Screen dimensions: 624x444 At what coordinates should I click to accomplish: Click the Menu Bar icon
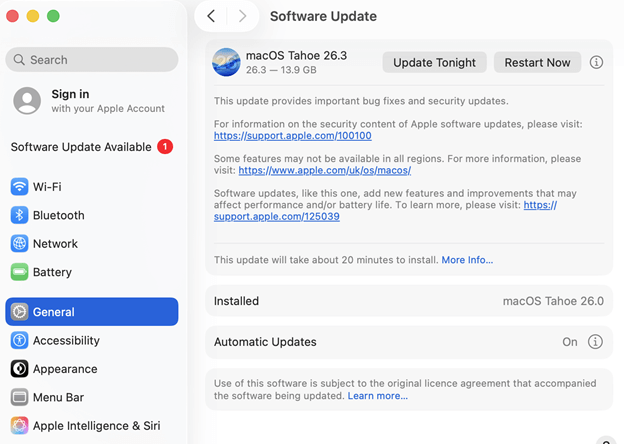click(x=19, y=397)
